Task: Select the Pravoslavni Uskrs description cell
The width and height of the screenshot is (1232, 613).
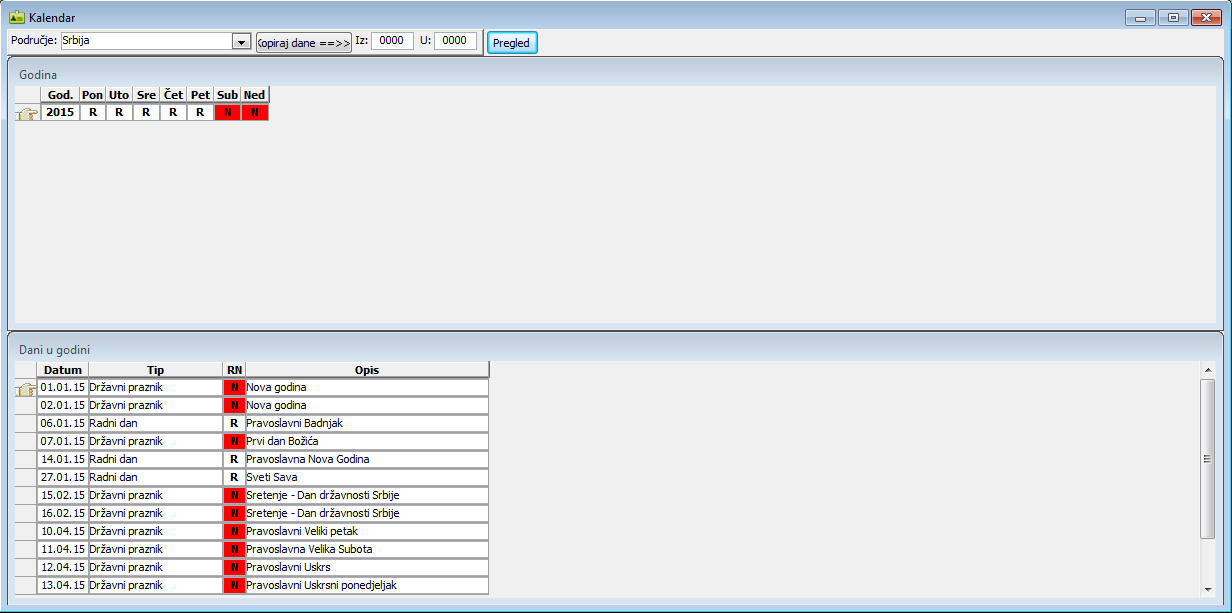Action: pyautogui.click(x=367, y=567)
